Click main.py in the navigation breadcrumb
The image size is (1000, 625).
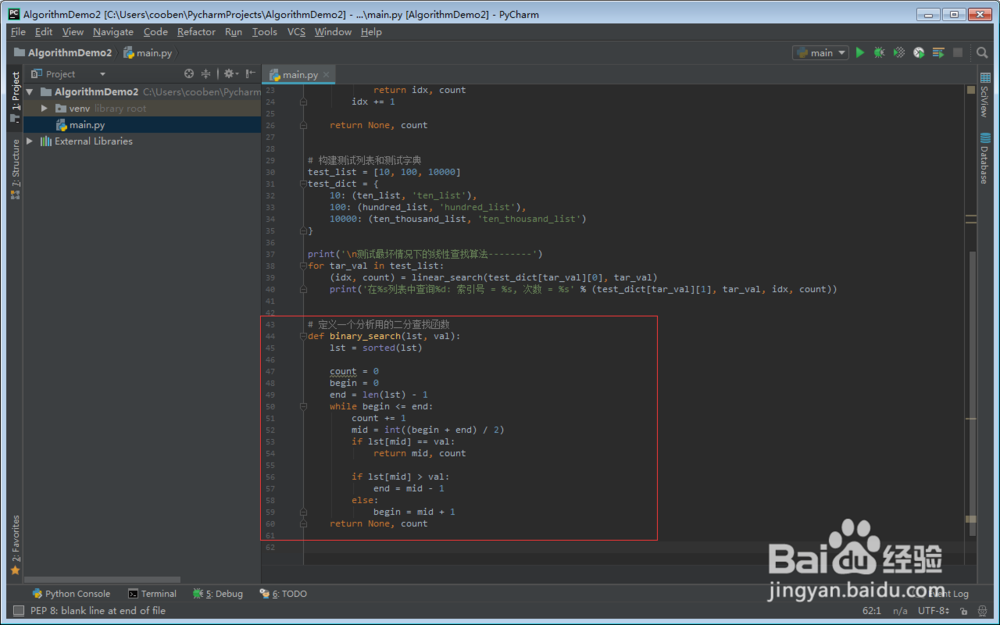[148, 53]
